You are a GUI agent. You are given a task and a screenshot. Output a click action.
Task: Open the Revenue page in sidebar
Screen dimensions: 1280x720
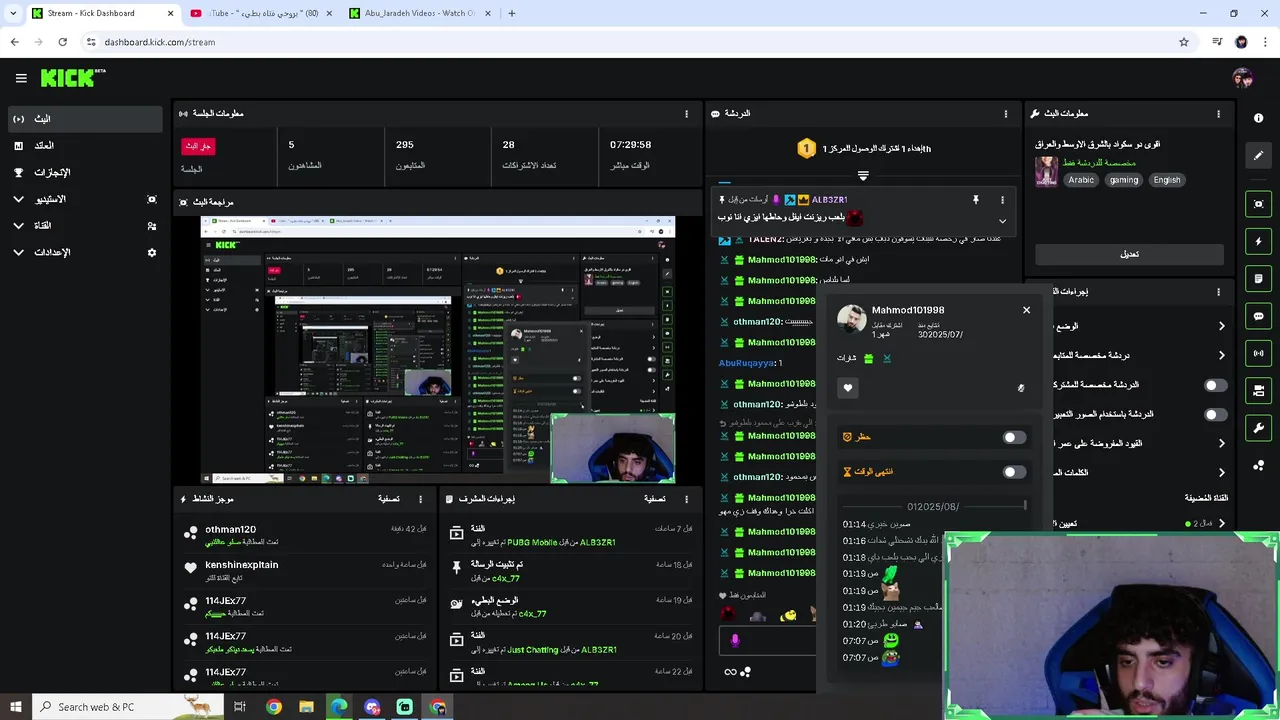(x=84, y=146)
